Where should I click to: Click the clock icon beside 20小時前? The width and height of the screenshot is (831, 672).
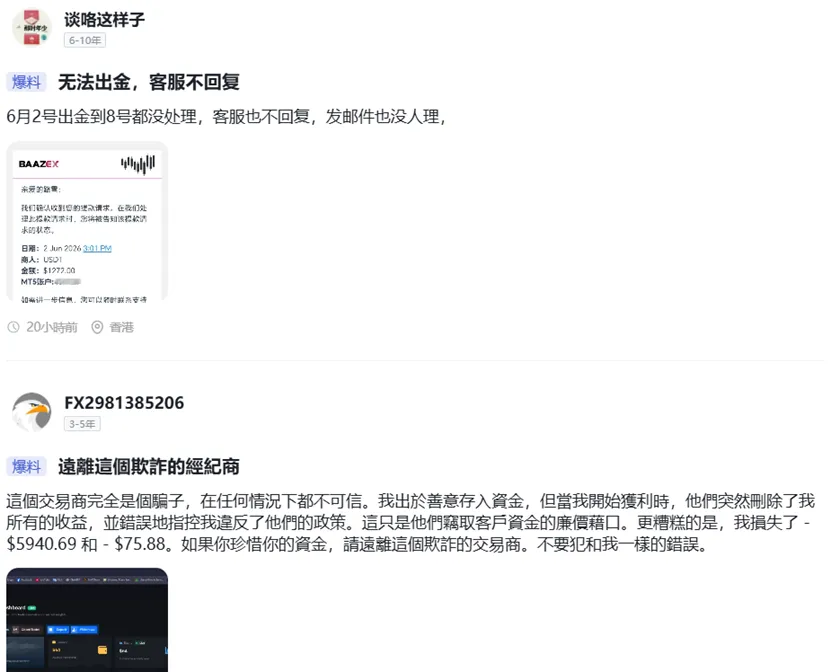13,328
